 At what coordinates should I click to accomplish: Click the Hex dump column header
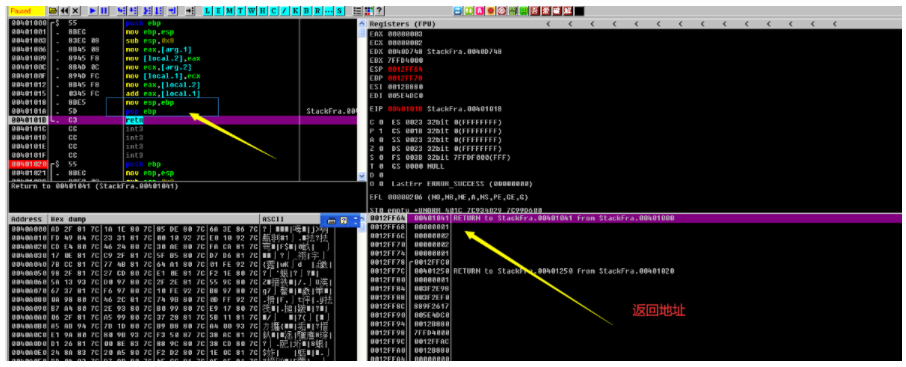pyautogui.click(x=69, y=220)
